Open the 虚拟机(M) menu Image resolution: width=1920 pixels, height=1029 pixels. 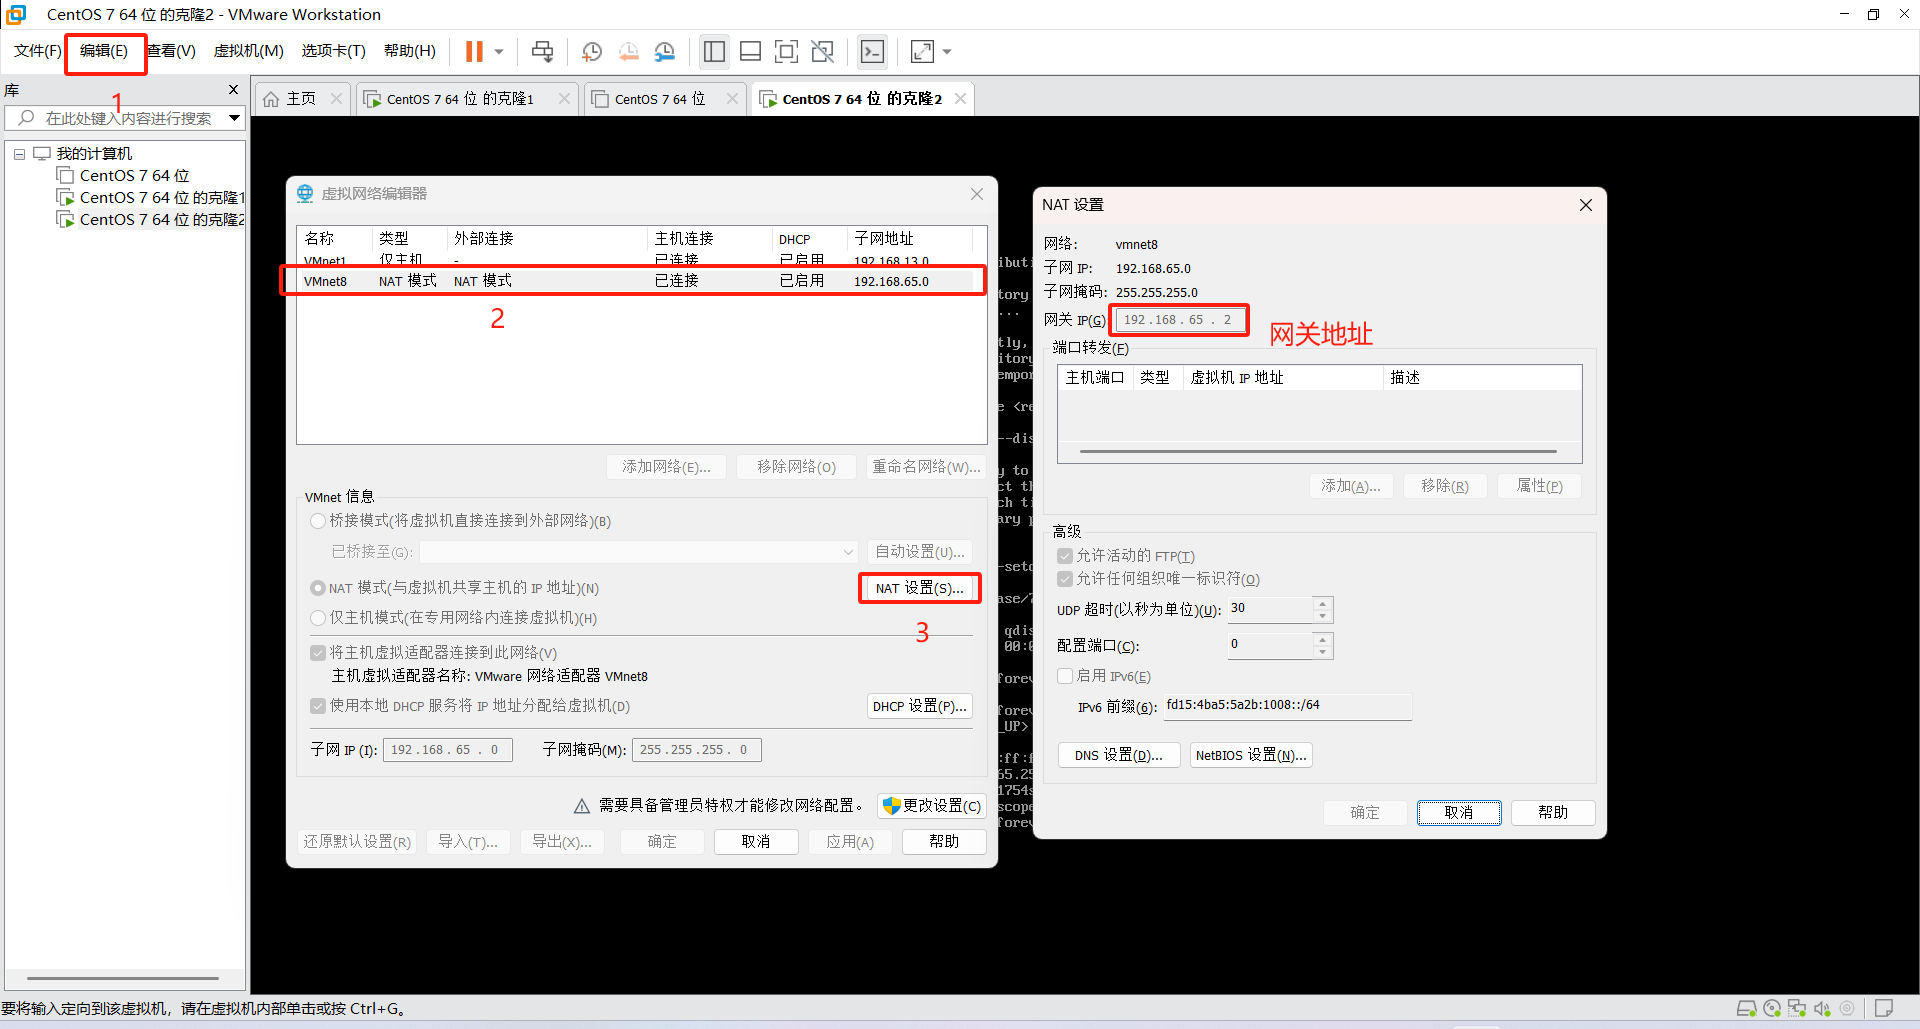[248, 50]
